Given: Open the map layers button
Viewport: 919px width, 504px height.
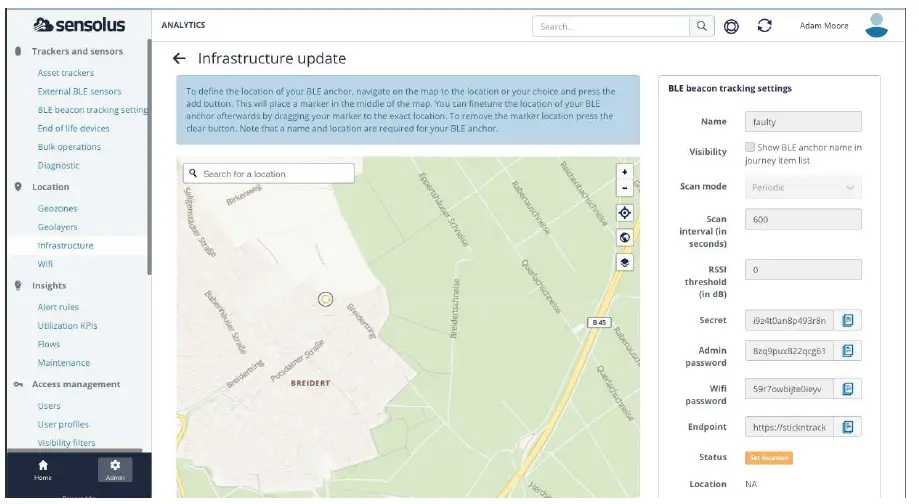Looking at the screenshot, I should point(624,263).
